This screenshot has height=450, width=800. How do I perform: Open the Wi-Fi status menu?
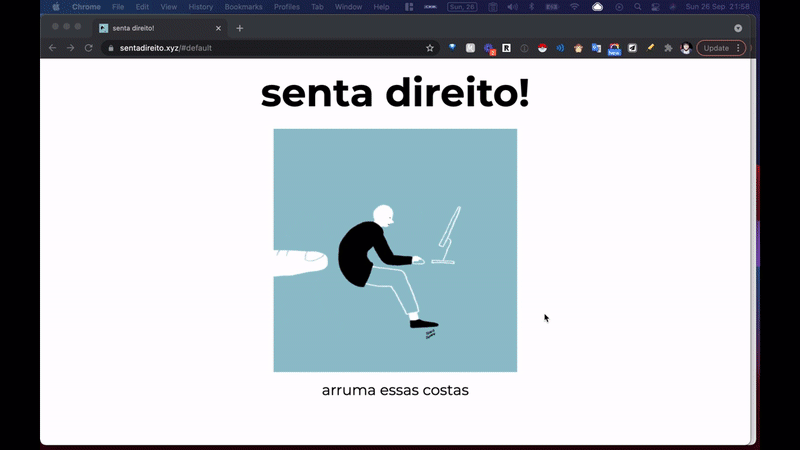pyautogui.click(x=574, y=7)
